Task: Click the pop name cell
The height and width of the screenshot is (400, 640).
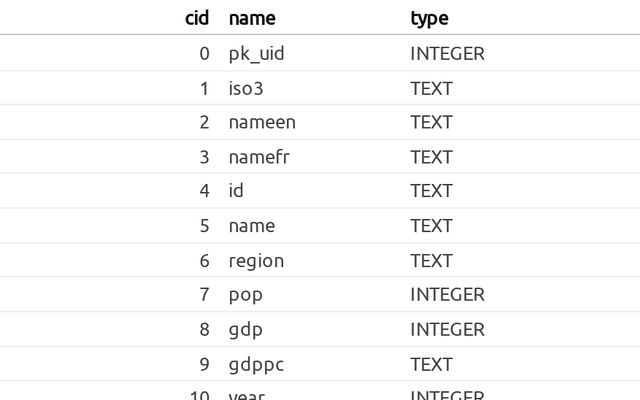Action: pyautogui.click(x=245, y=295)
